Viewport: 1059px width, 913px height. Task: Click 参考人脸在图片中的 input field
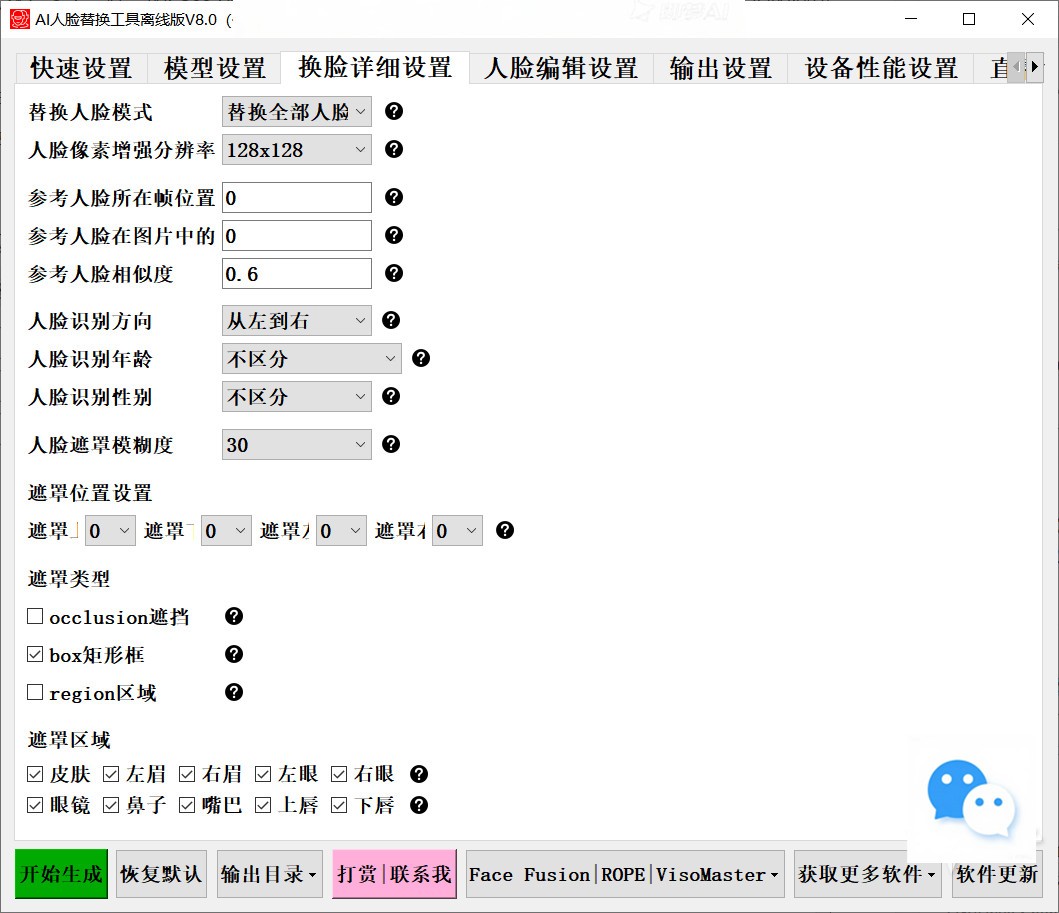pos(296,236)
